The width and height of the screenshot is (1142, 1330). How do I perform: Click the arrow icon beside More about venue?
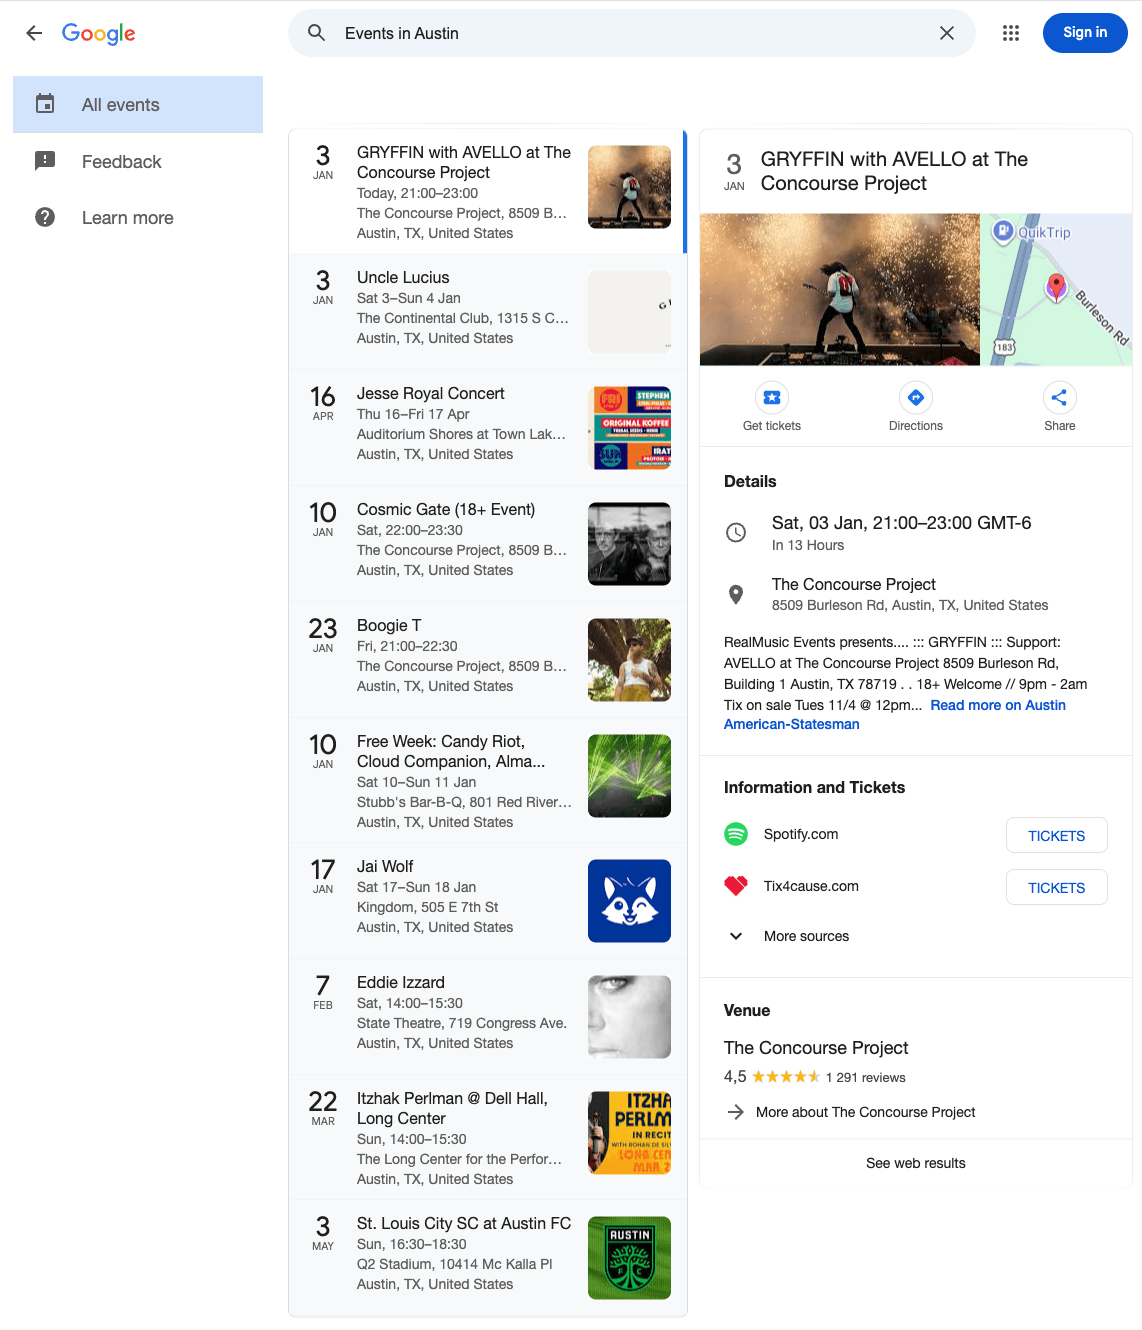tap(736, 1112)
